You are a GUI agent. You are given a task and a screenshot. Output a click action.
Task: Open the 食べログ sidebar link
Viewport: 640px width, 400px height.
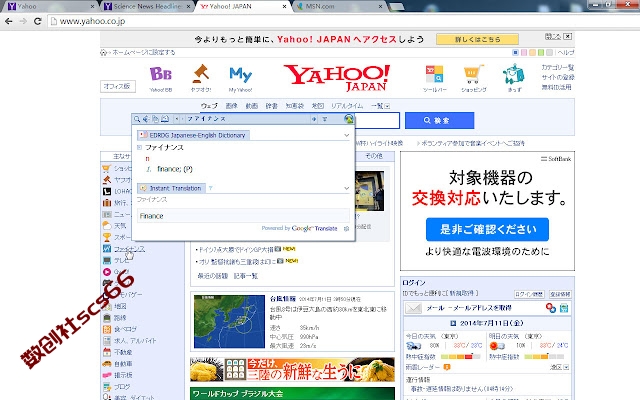point(125,329)
